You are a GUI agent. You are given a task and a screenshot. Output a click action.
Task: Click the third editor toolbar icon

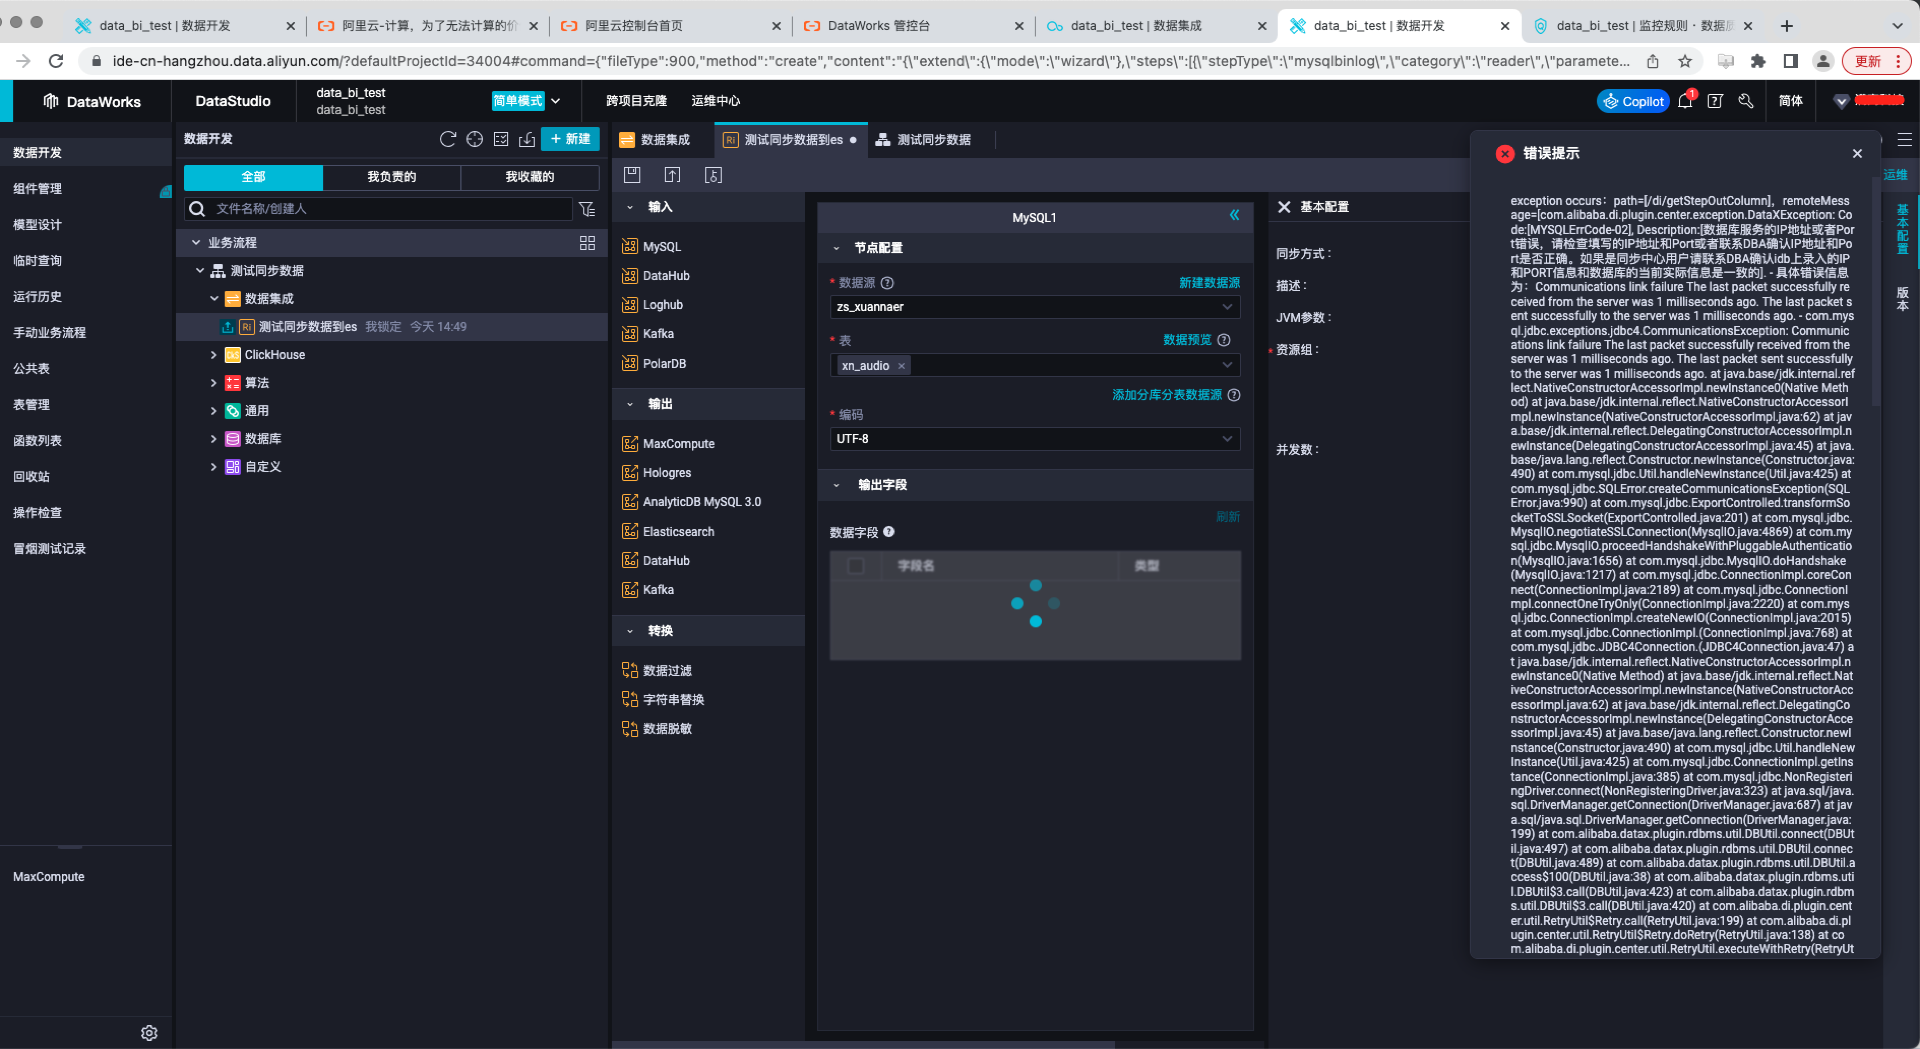(x=713, y=175)
